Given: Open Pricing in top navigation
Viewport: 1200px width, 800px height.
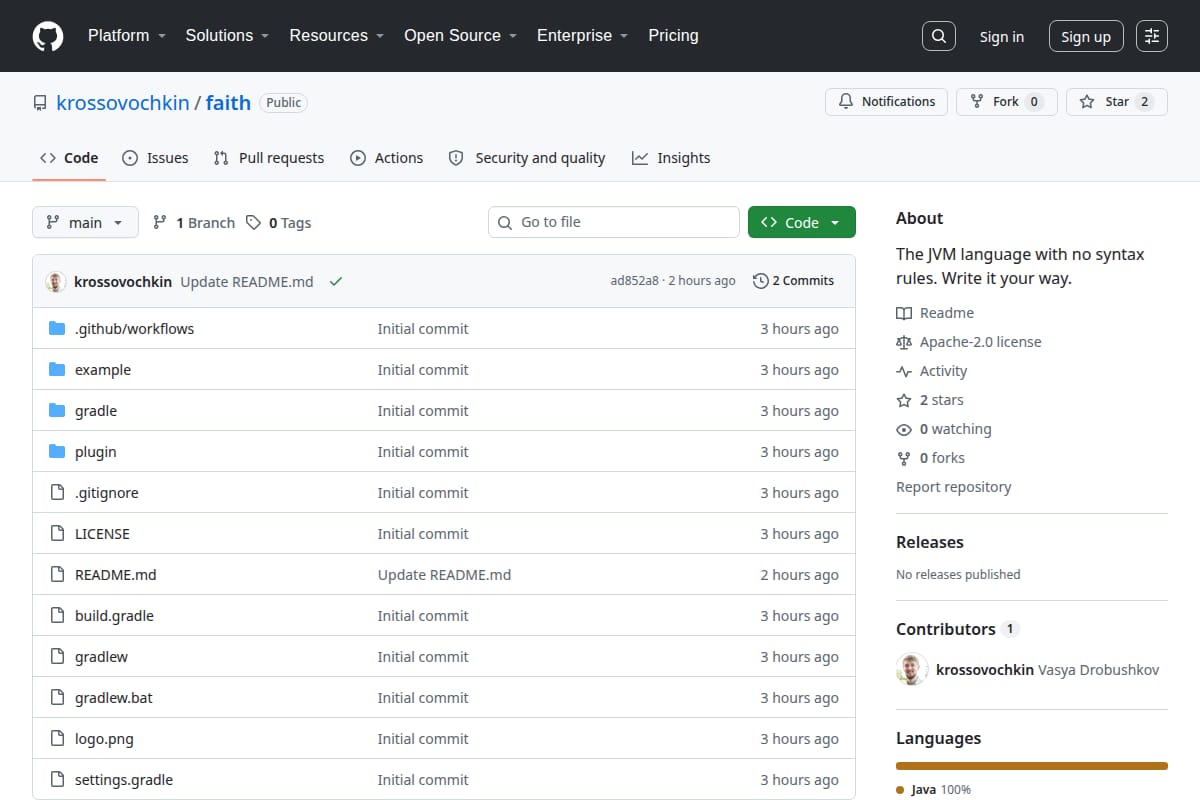Looking at the screenshot, I should pyautogui.click(x=673, y=36).
